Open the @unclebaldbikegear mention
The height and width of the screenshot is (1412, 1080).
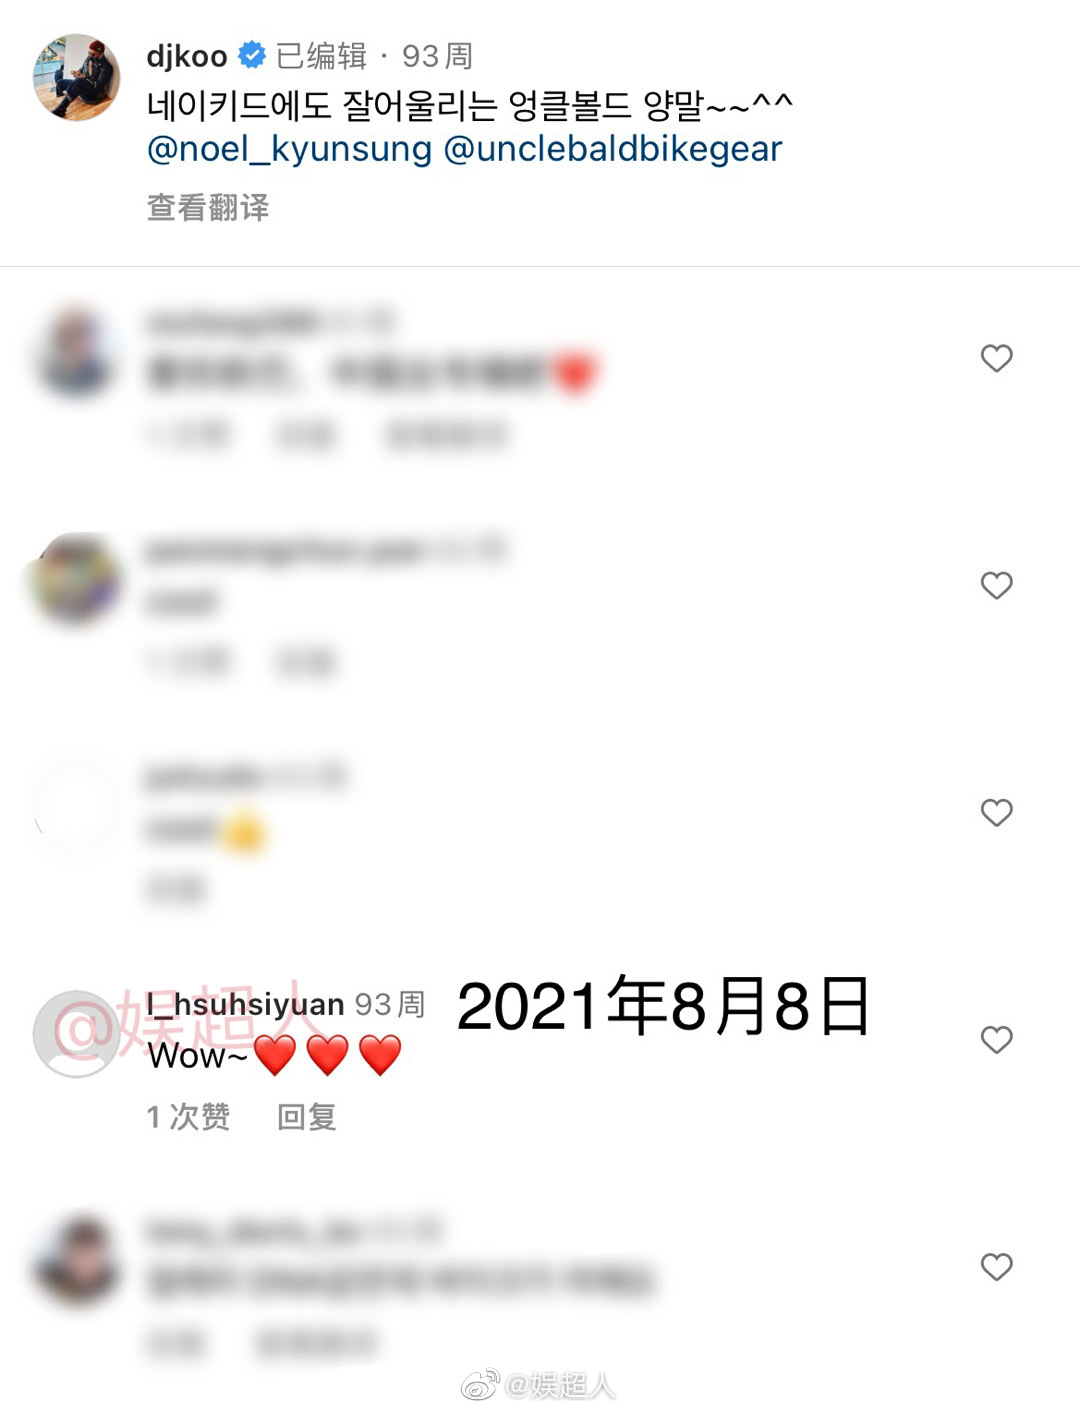(612, 149)
